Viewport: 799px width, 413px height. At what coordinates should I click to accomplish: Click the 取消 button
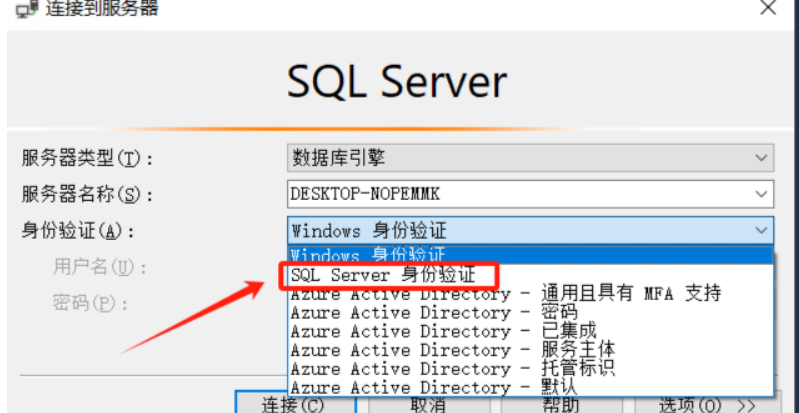(428, 403)
